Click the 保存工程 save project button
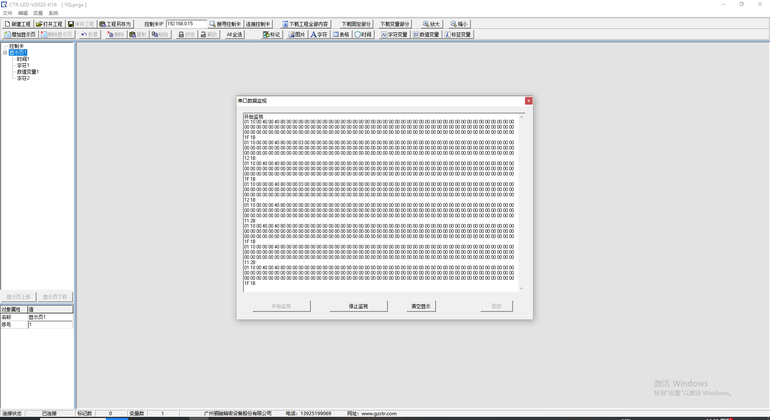The width and height of the screenshot is (770, 420). click(81, 24)
